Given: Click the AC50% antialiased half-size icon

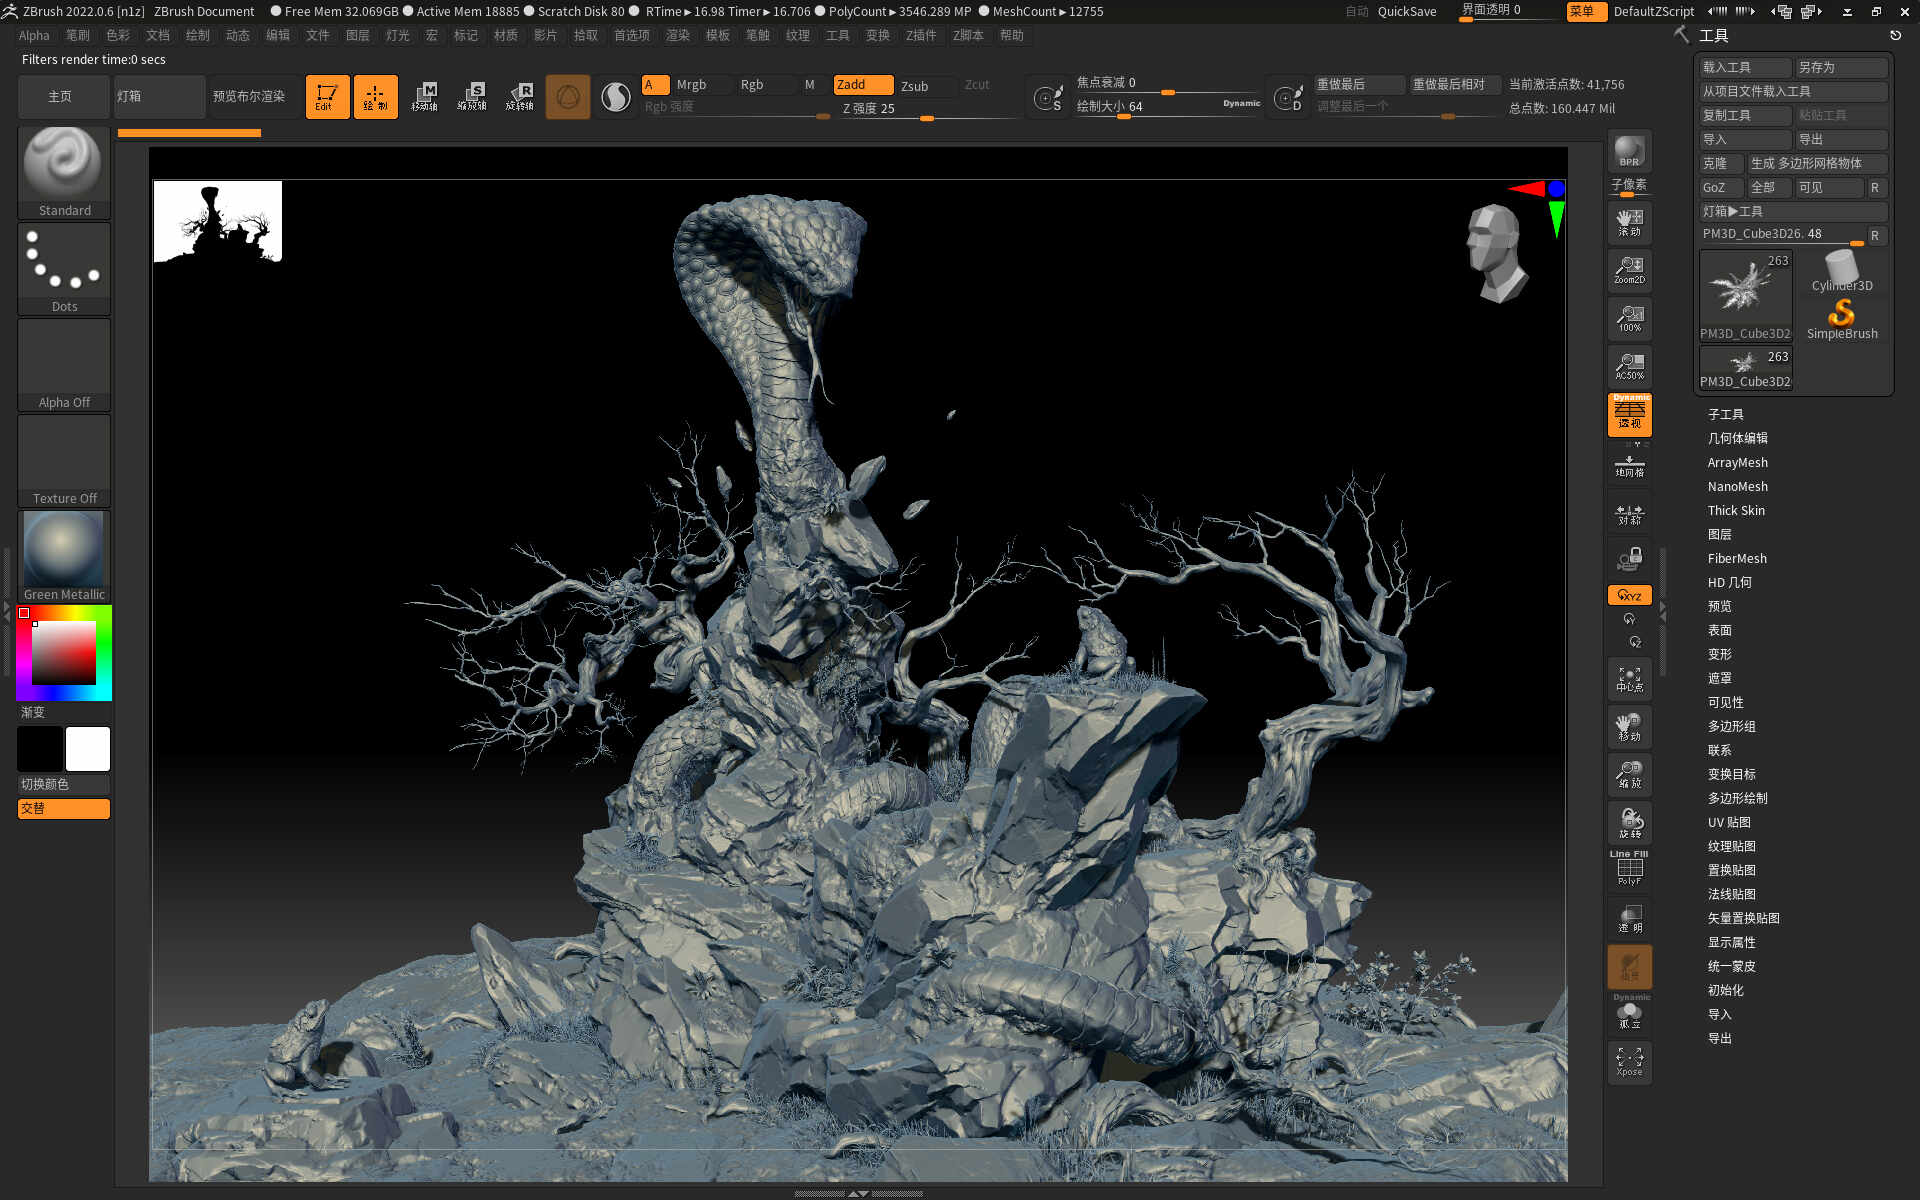Looking at the screenshot, I should [1629, 366].
